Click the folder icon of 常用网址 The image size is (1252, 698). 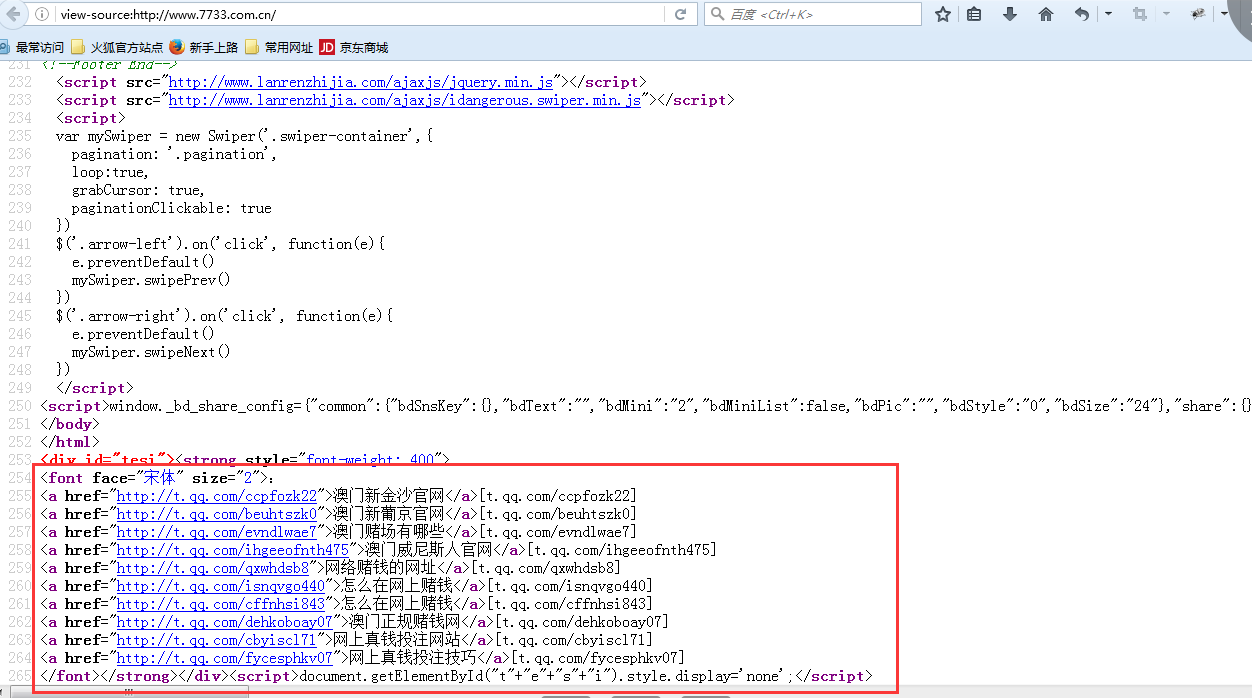(x=252, y=47)
